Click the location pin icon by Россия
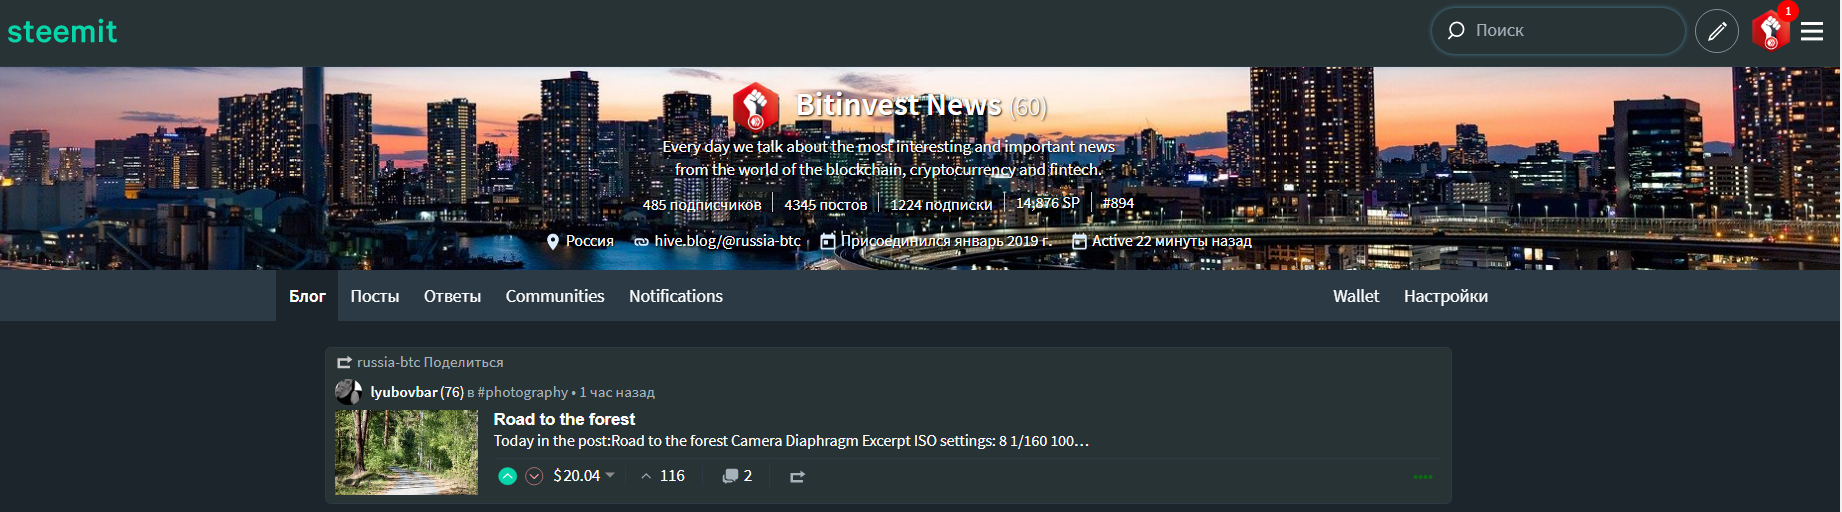The image size is (1842, 512). point(553,241)
